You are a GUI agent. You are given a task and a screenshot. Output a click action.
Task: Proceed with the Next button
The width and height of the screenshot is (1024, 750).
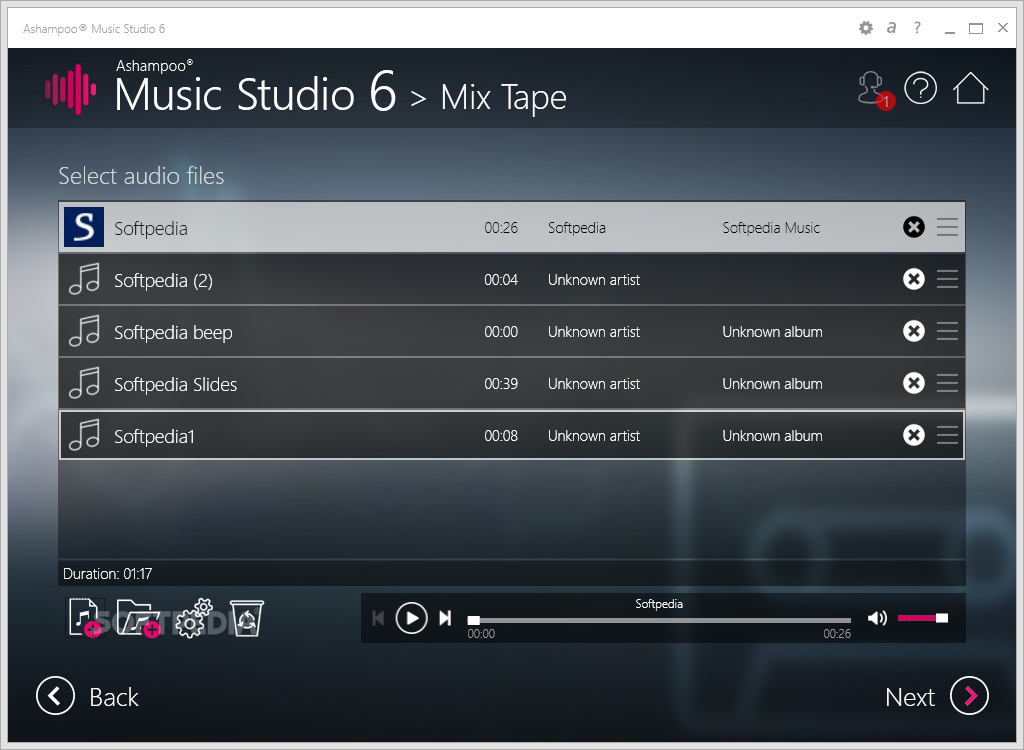click(x=936, y=696)
